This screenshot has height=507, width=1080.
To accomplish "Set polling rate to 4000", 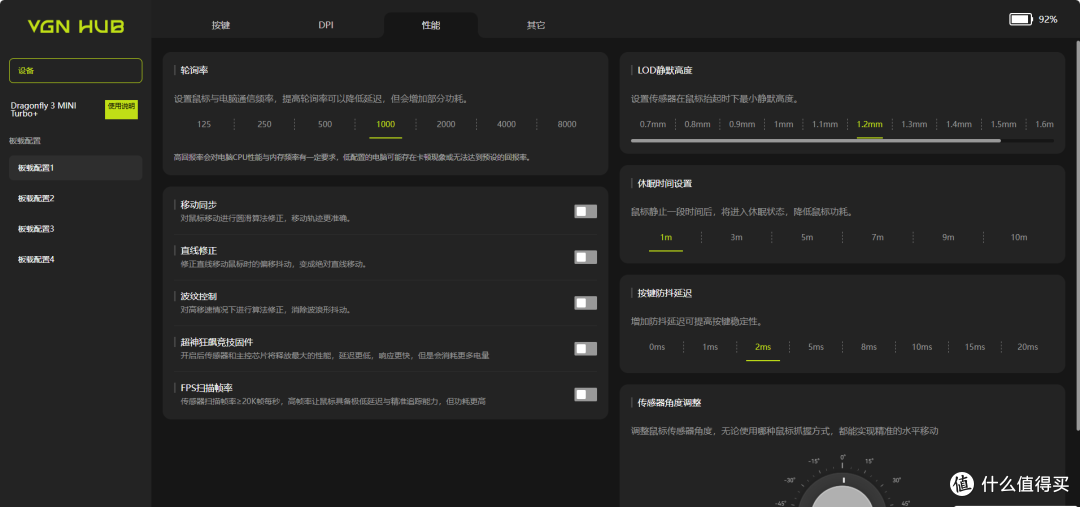I will point(506,125).
